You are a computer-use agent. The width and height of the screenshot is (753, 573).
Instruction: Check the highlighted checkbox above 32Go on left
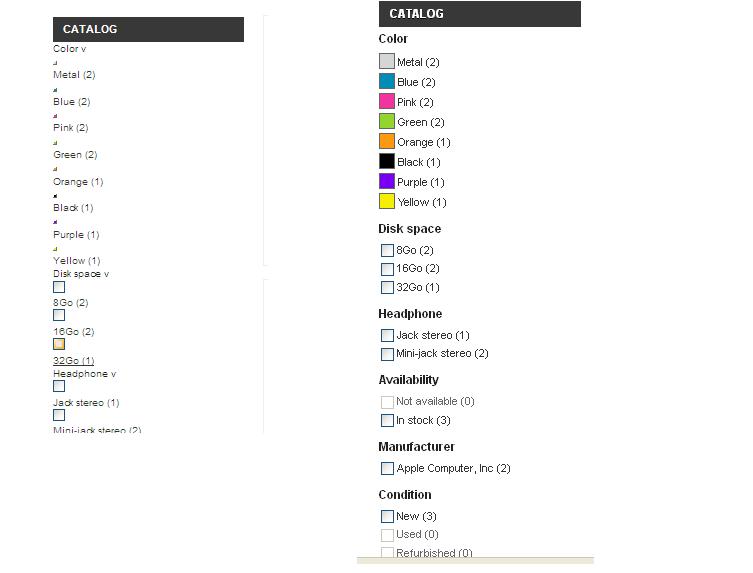(59, 344)
